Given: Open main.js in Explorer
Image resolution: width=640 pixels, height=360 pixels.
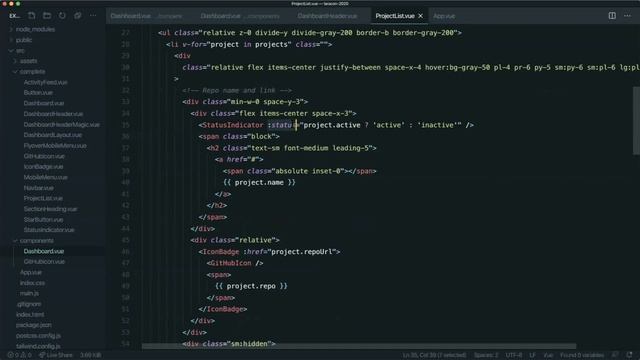Looking at the screenshot, I should [29, 293].
